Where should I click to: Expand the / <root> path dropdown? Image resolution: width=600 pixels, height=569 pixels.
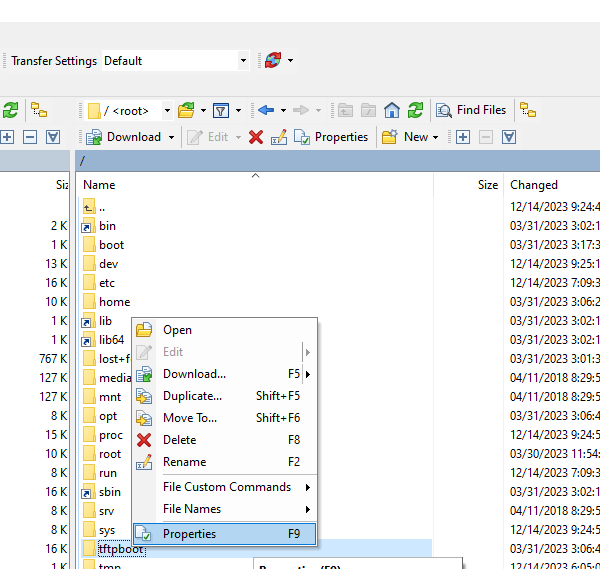pos(166,110)
